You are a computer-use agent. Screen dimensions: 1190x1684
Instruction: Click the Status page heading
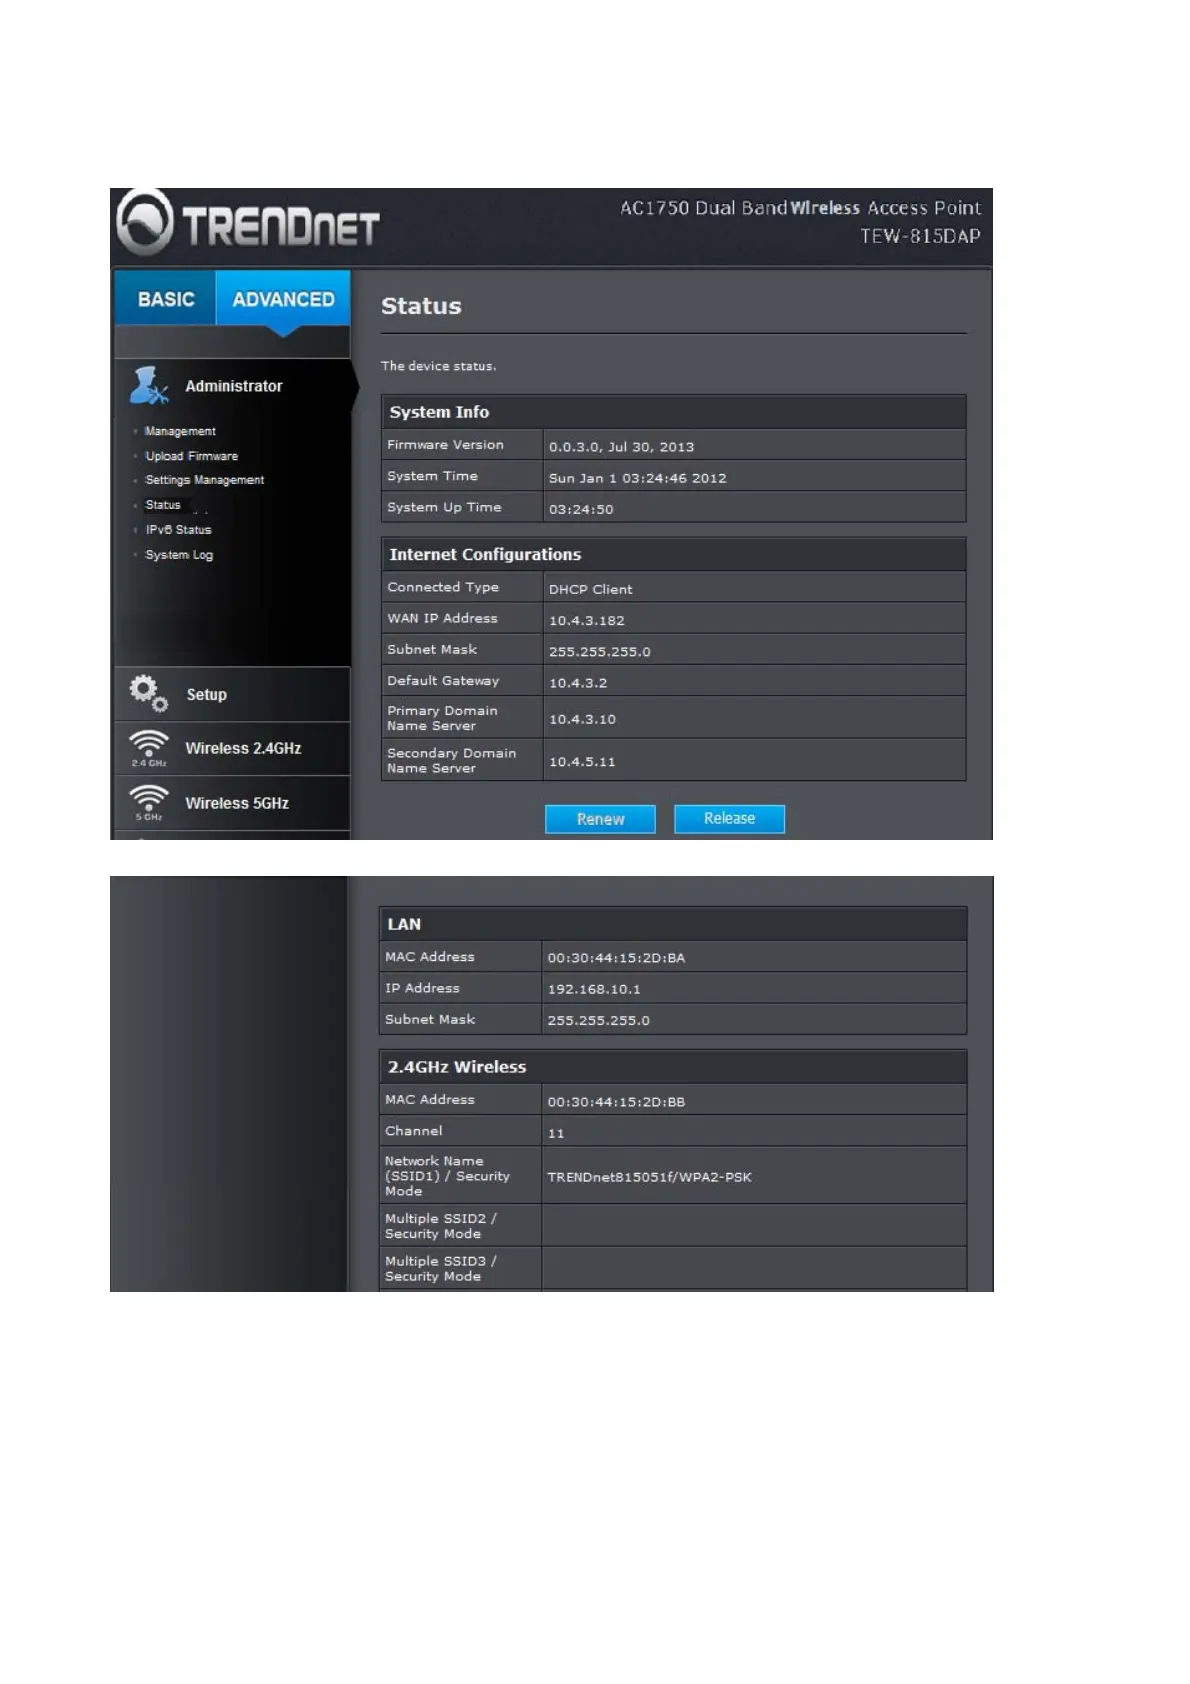[x=421, y=306]
